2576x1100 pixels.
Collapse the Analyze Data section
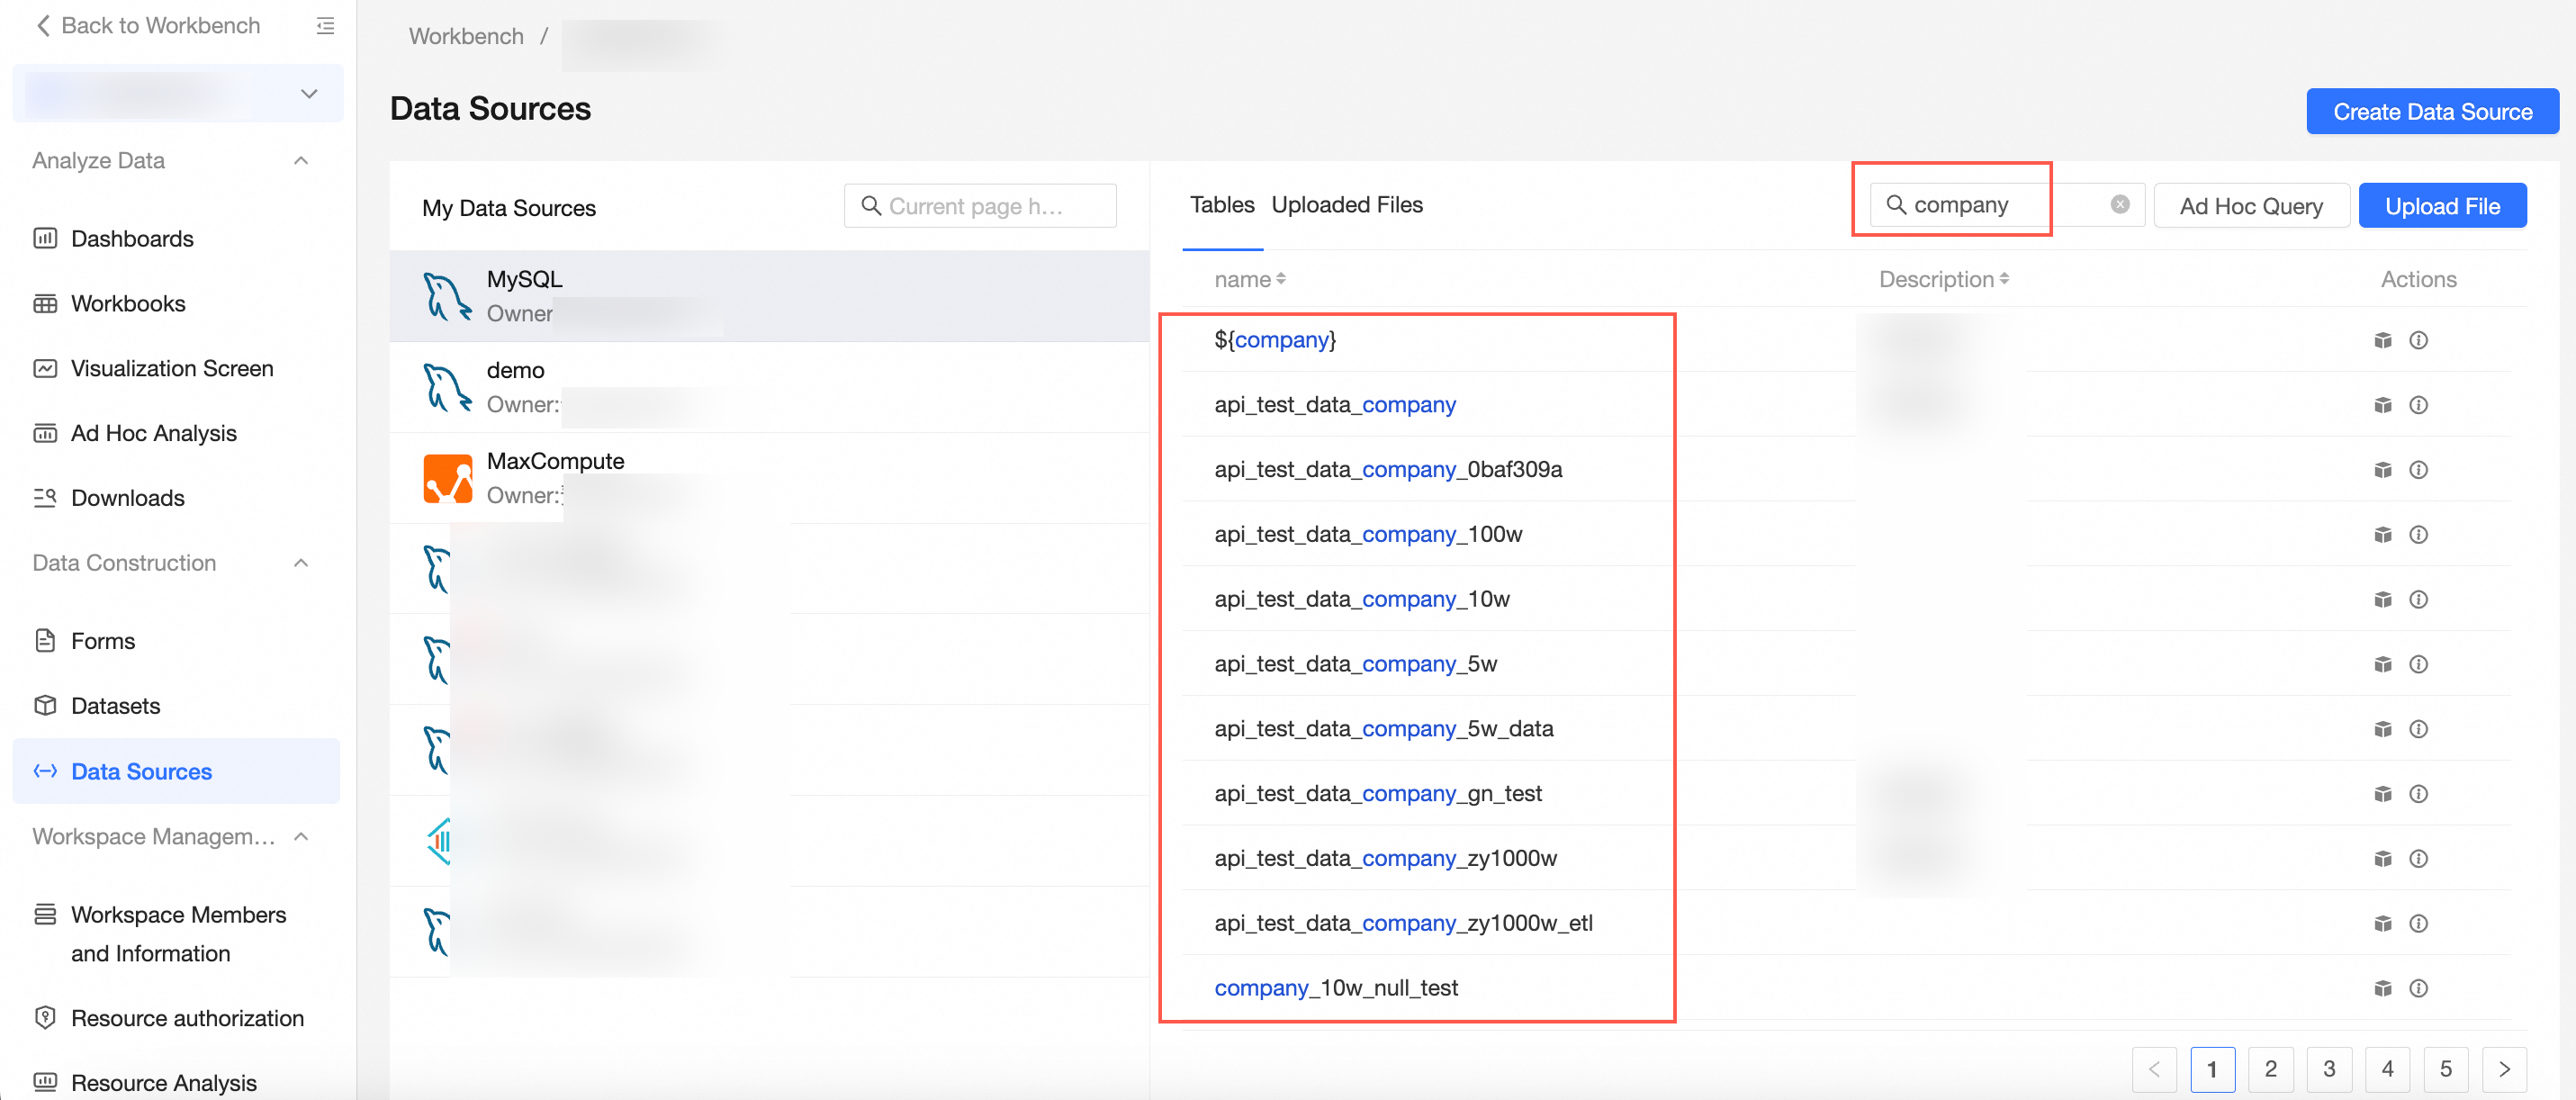[301, 161]
